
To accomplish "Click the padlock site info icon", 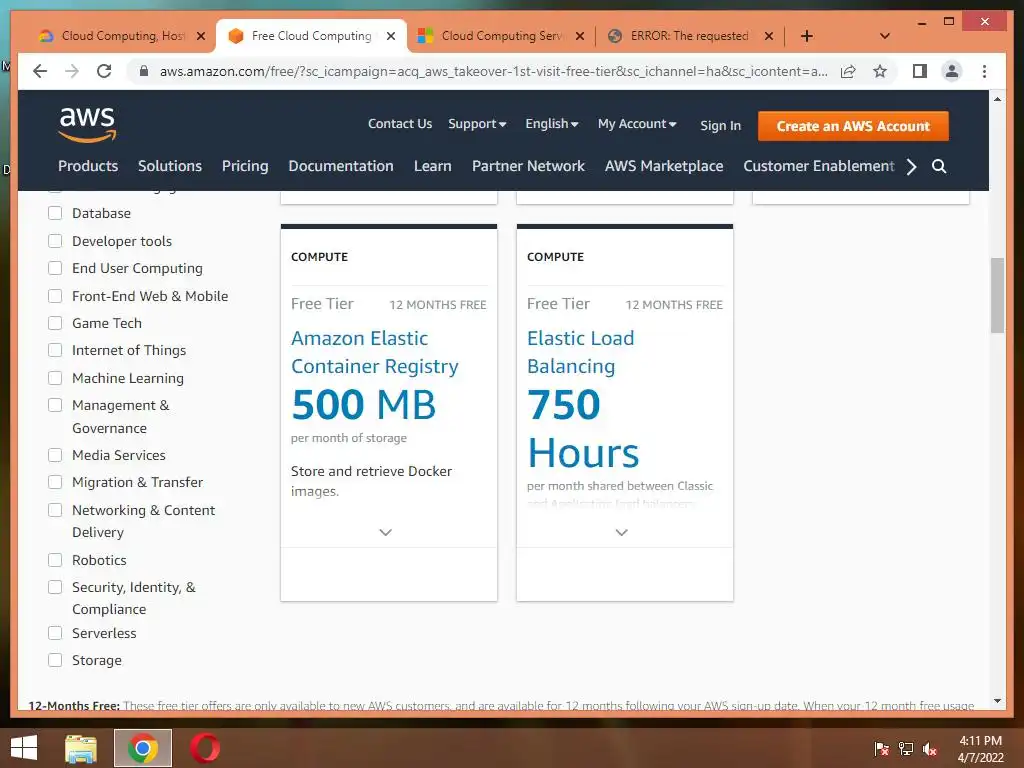I will point(144,71).
